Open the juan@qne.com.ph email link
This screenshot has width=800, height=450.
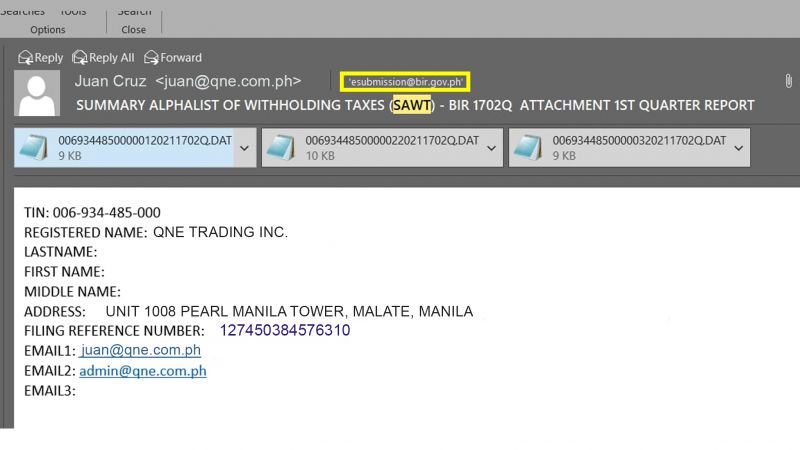point(140,350)
